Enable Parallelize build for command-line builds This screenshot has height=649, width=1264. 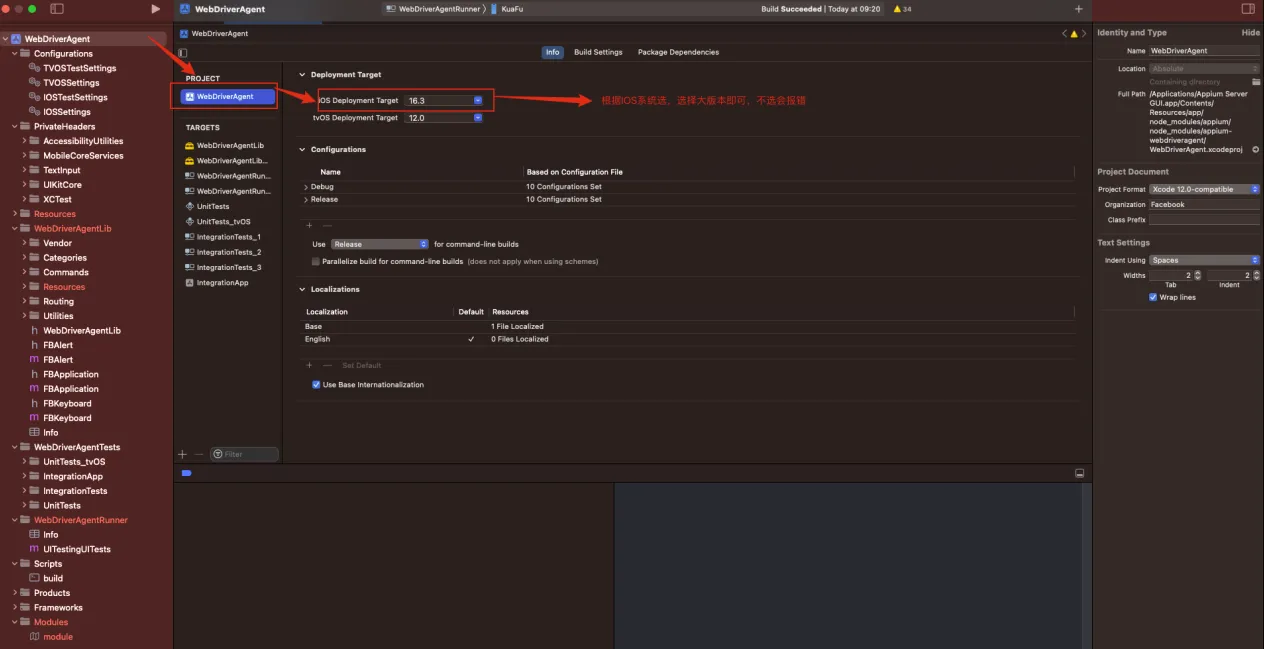(x=316, y=261)
